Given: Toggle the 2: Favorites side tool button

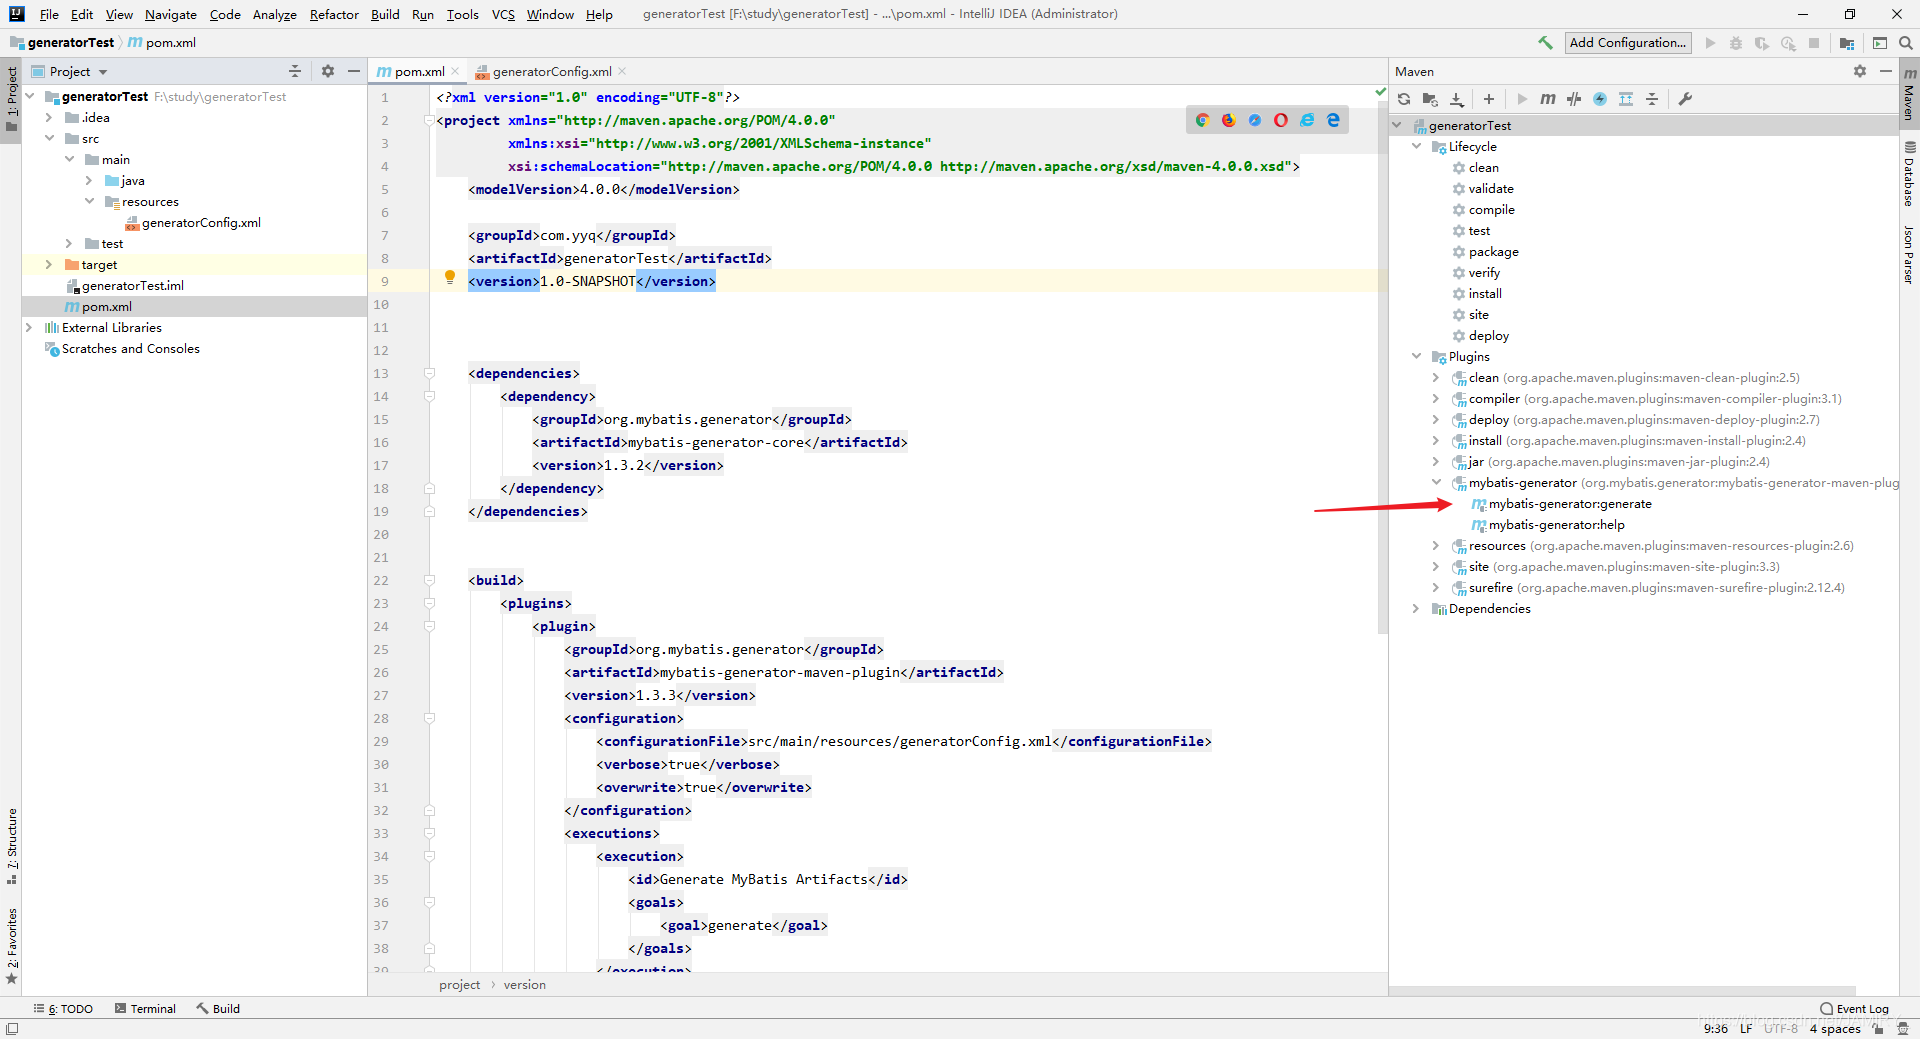Looking at the screenshot, I should tap(12, 946).
